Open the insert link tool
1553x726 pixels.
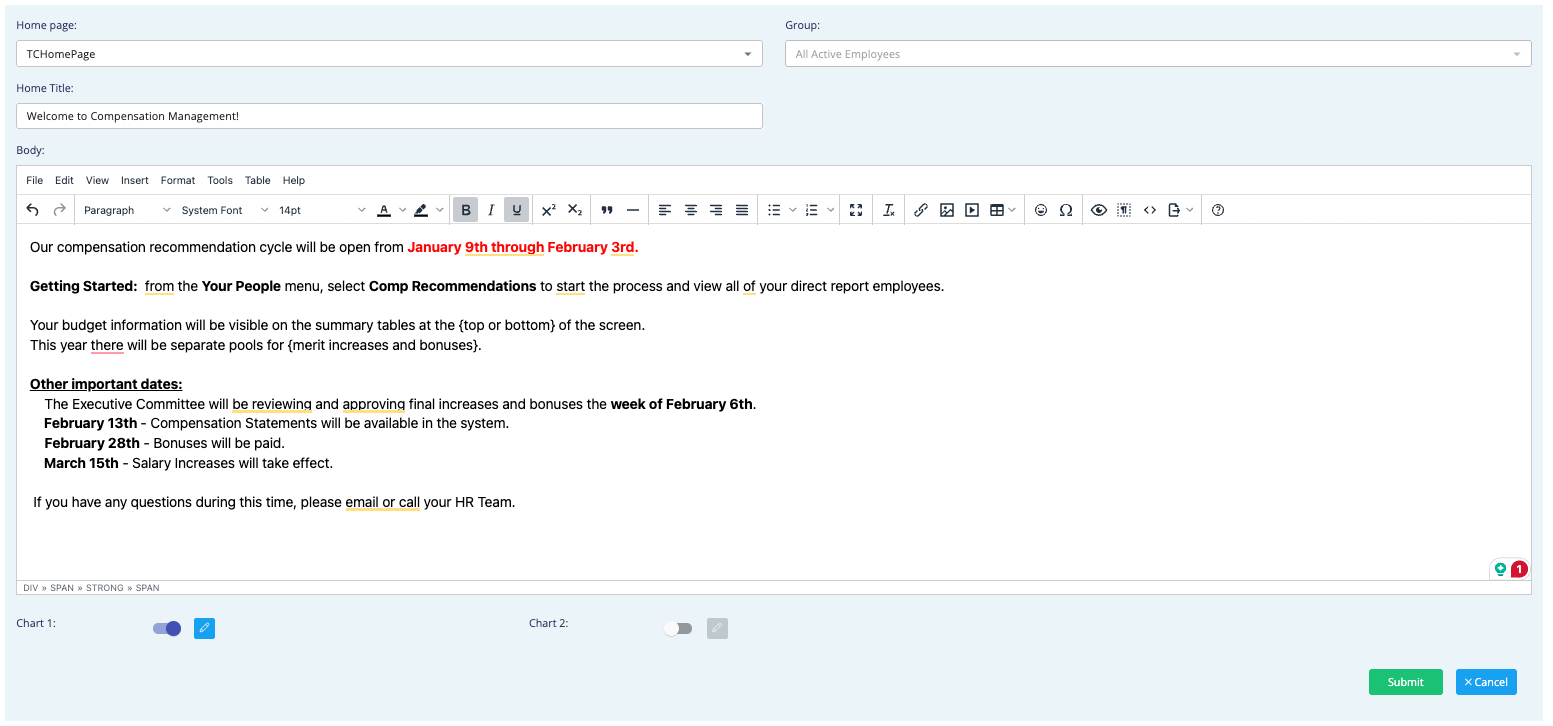tap(921, 210)
